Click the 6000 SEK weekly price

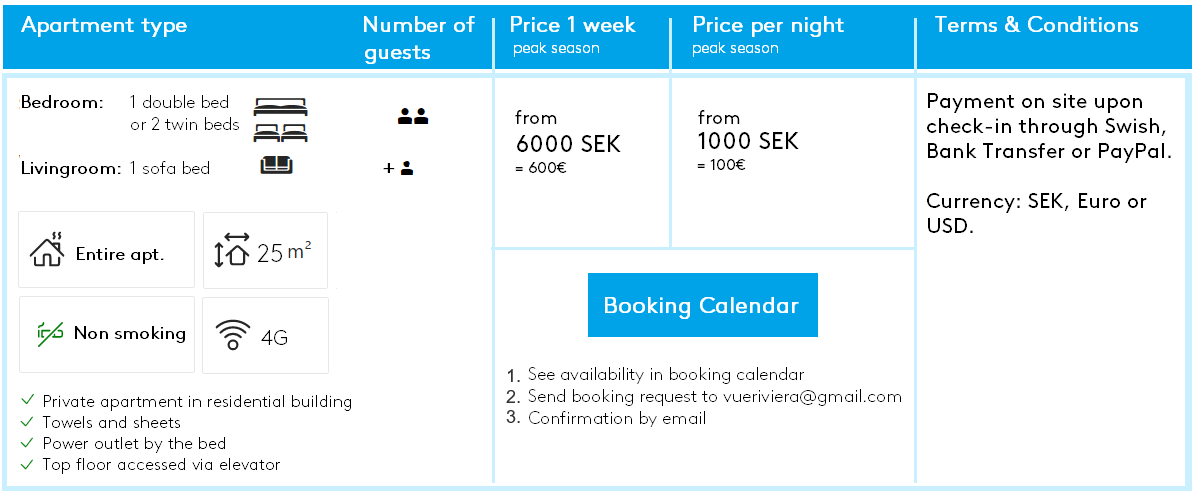pos(568,143)
